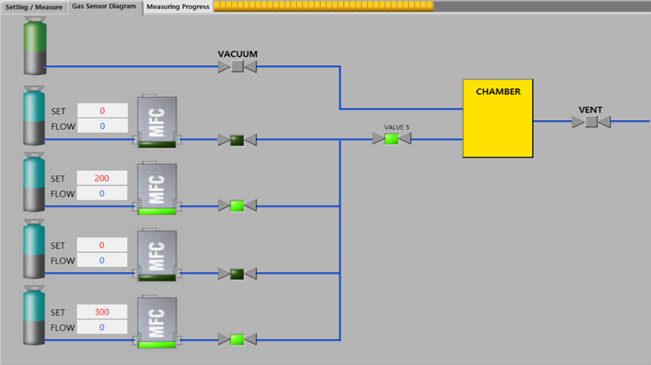This screenshot has height=365, width=651.
Task: Toggle the VENT valve
Action: [591, 122]
